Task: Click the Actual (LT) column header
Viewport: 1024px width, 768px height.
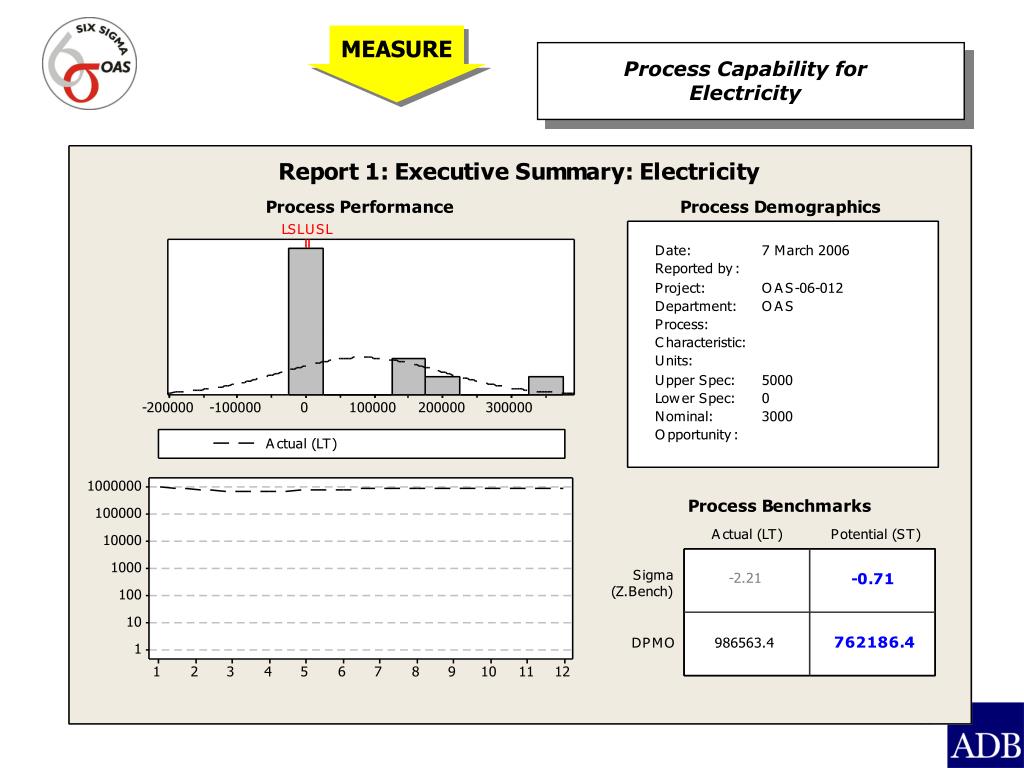Action: 746,534
